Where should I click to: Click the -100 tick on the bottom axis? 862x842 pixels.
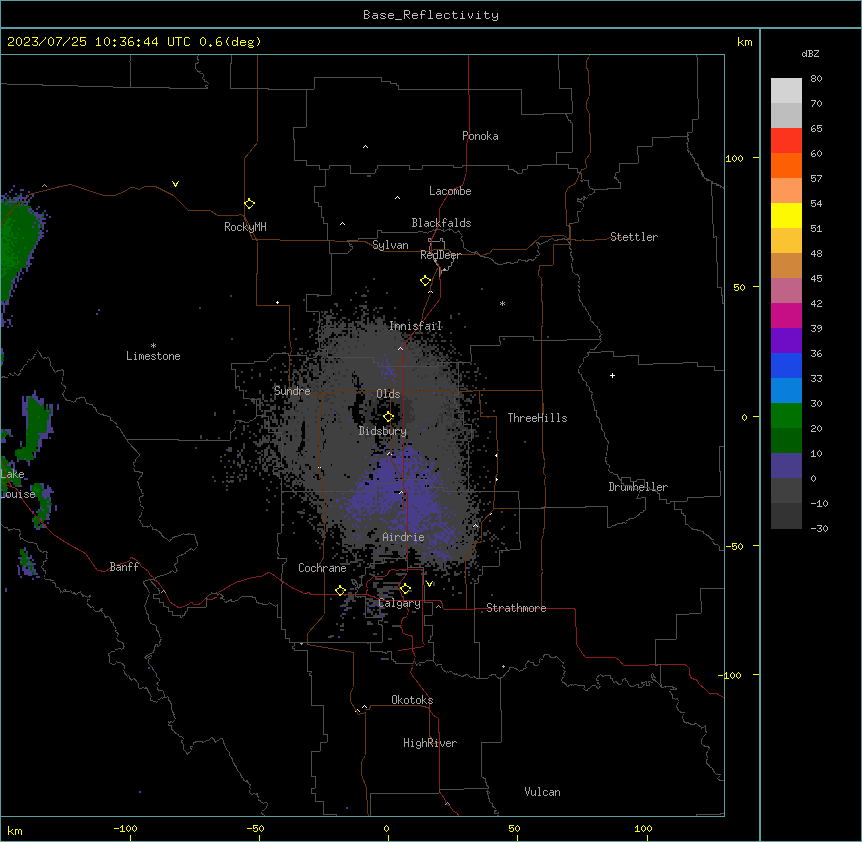click(x=125, y=828)
